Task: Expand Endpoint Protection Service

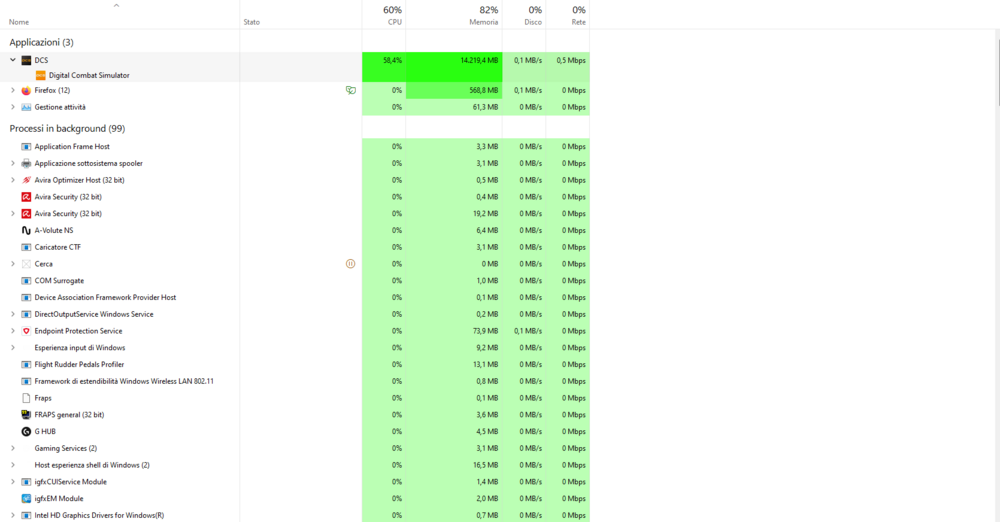Action: click(x=13, y=331)
